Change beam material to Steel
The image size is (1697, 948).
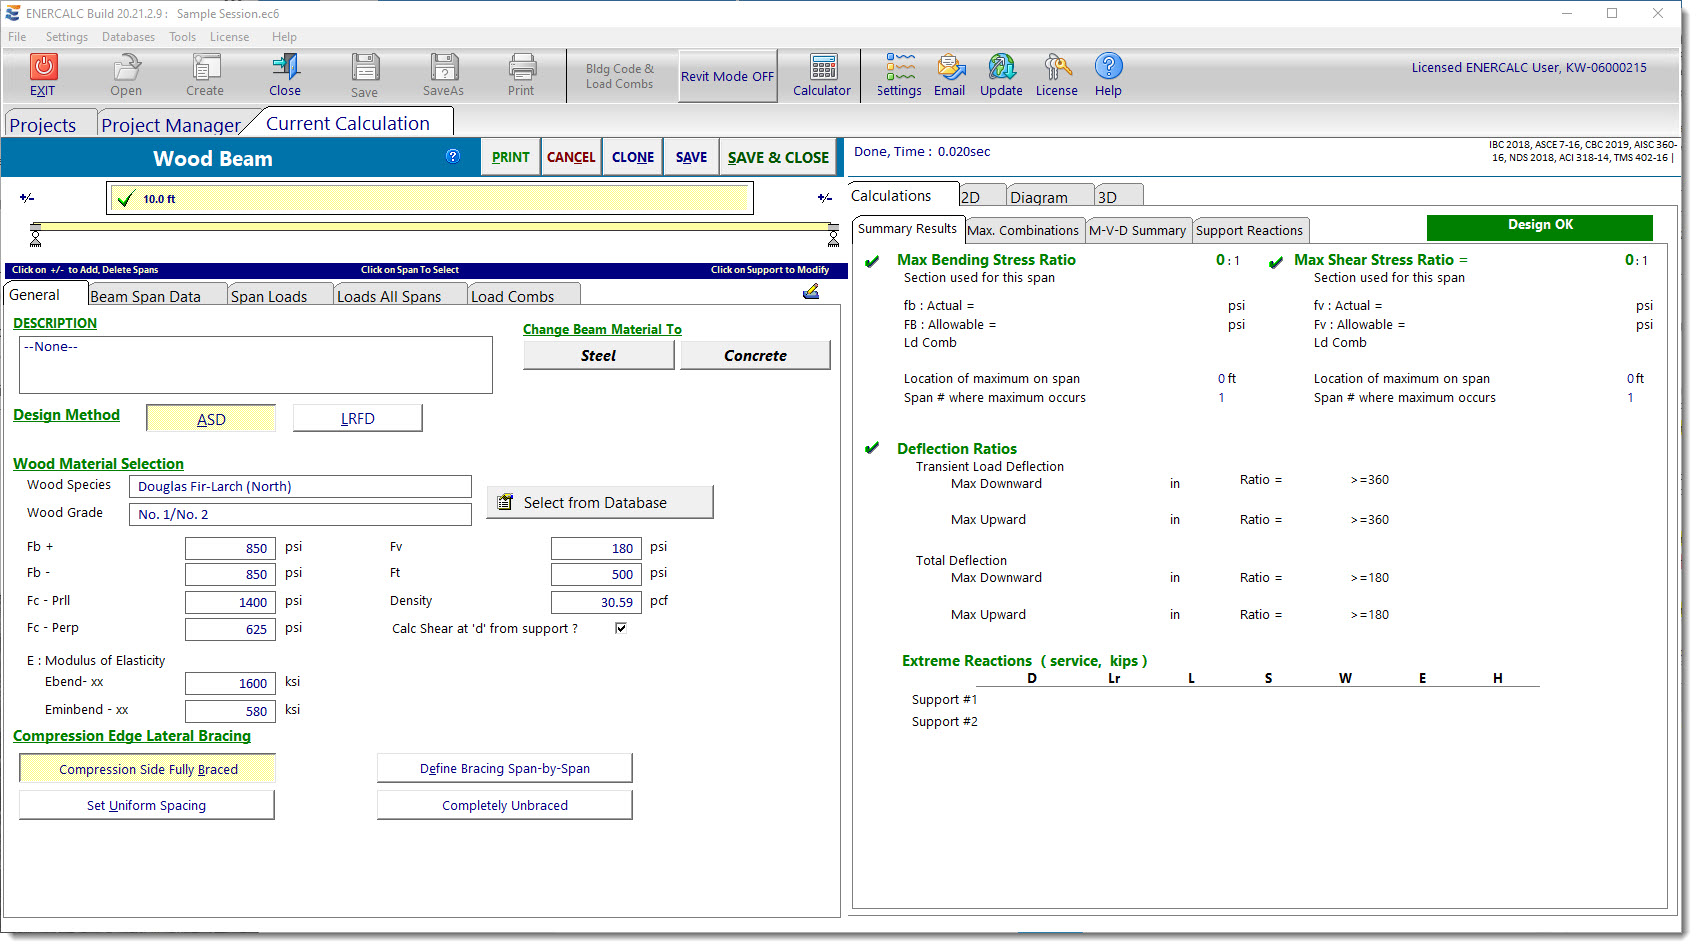pyautogui.click(x=598, y=356)
